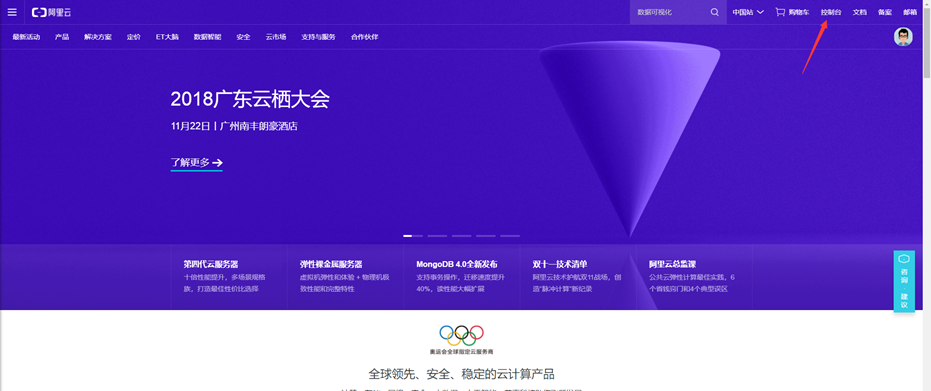Viewport: 931px width, 391px height.
Task: Open the shopping cart icon
Action: [780, 12]
